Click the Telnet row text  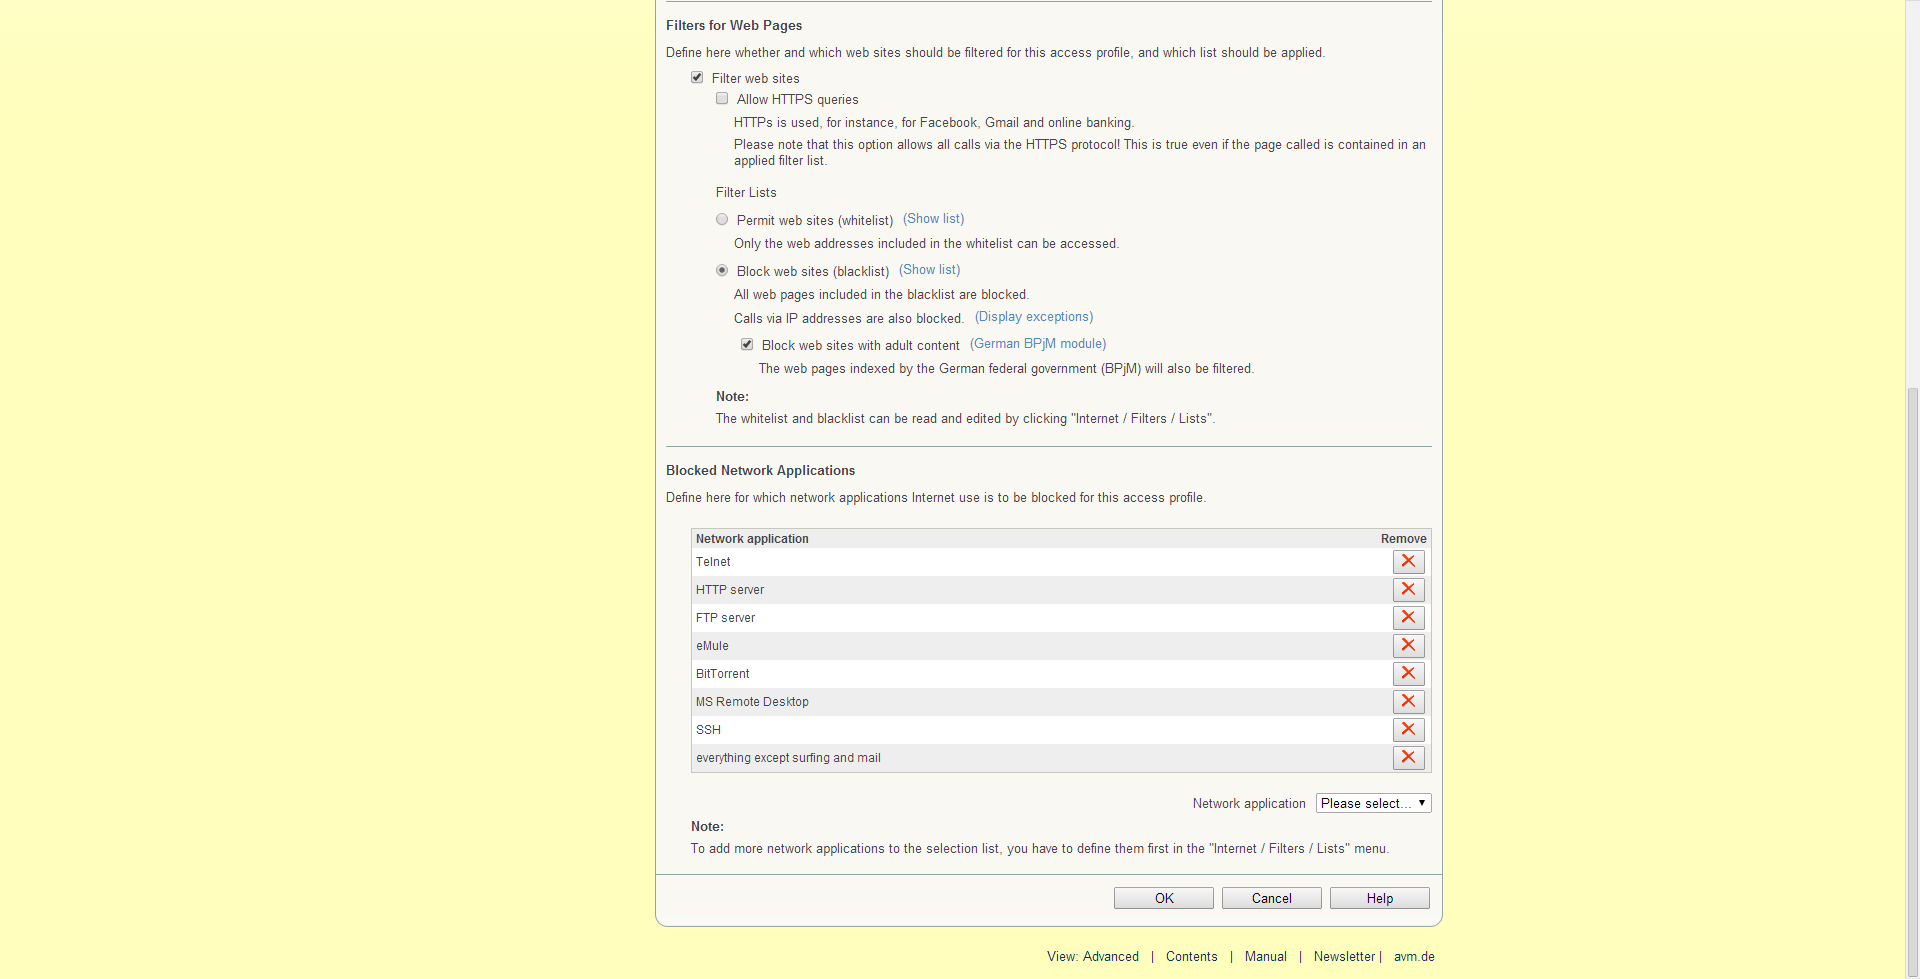click(713, 562)
